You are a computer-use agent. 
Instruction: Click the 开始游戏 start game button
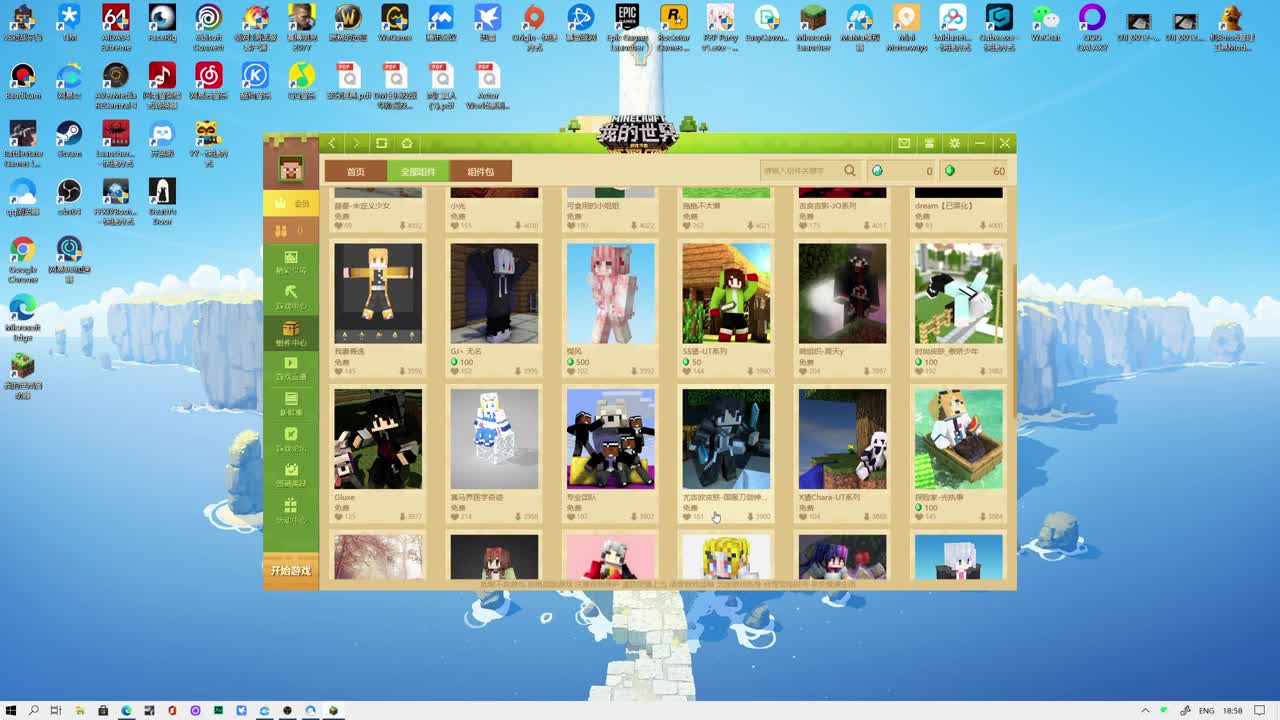pos(291,571)
